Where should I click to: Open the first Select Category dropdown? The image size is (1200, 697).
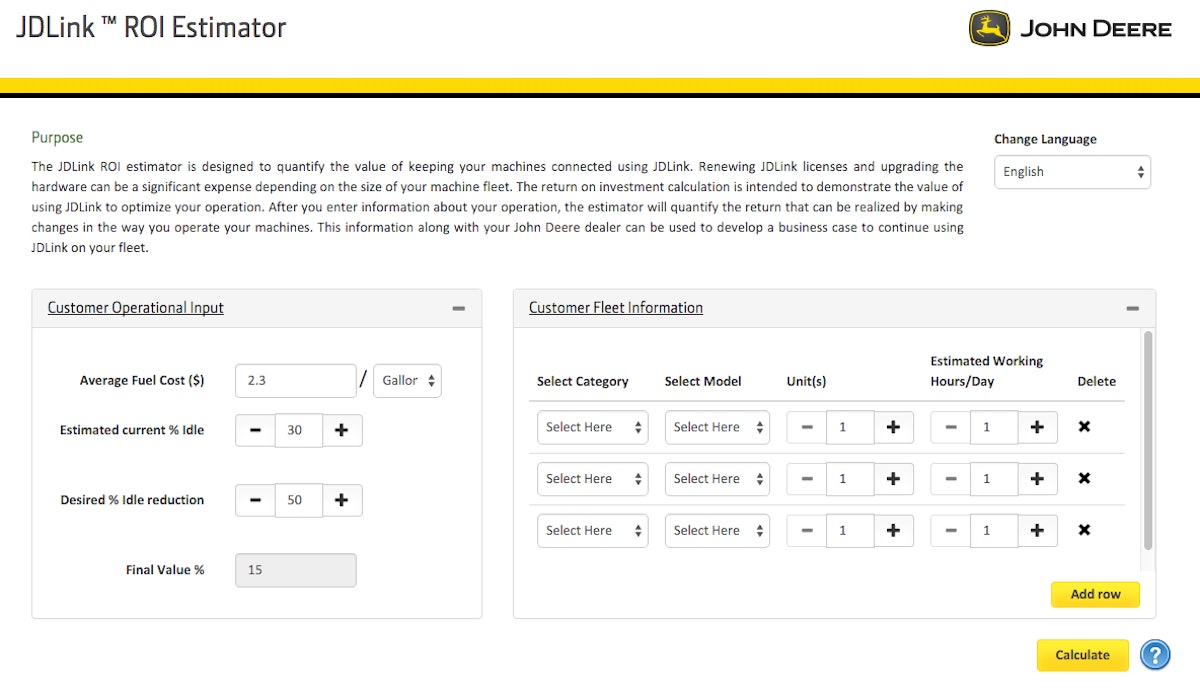tap(592, 427)
